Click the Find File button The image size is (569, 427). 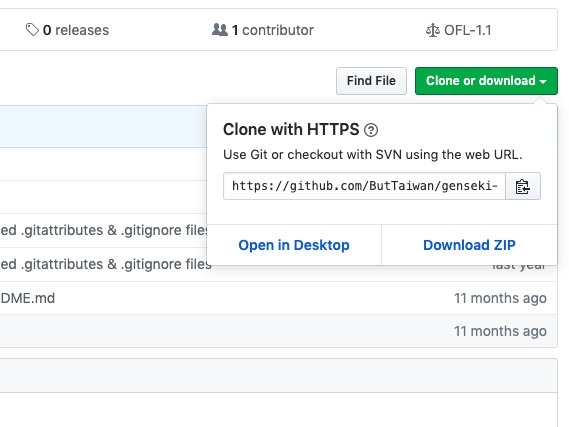tap(371, 81)
